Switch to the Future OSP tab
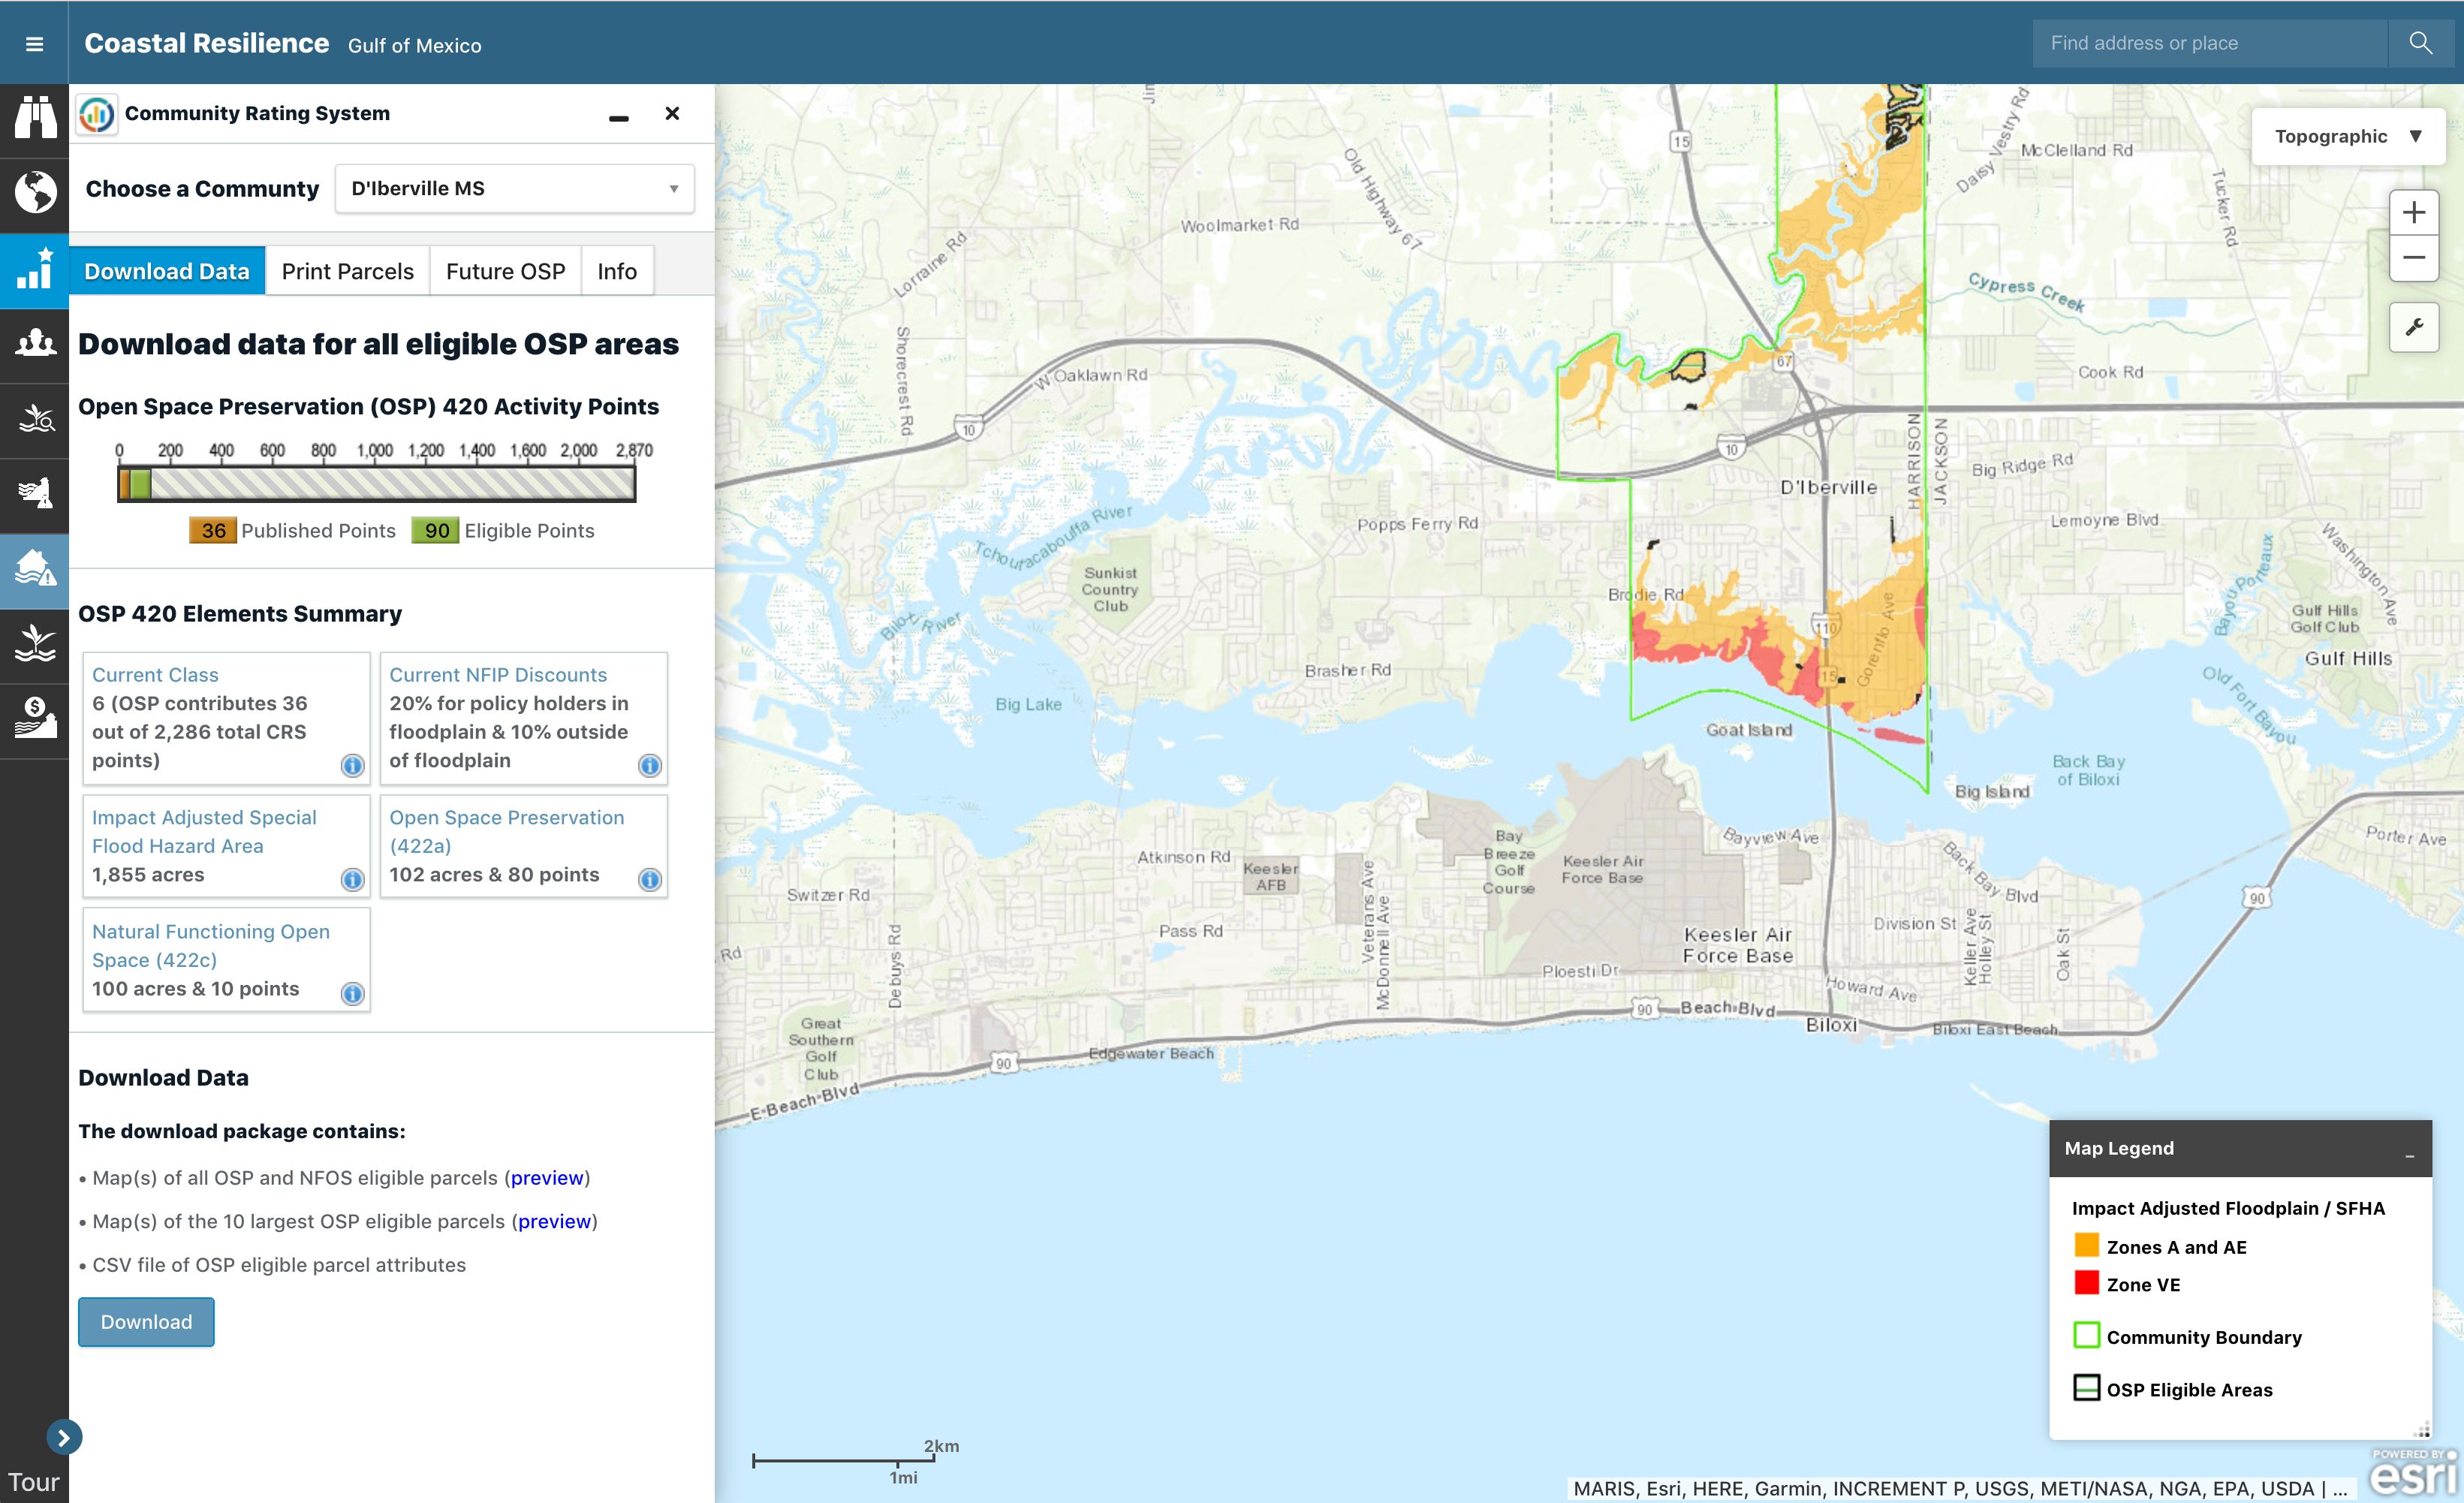 coord(505,271)
